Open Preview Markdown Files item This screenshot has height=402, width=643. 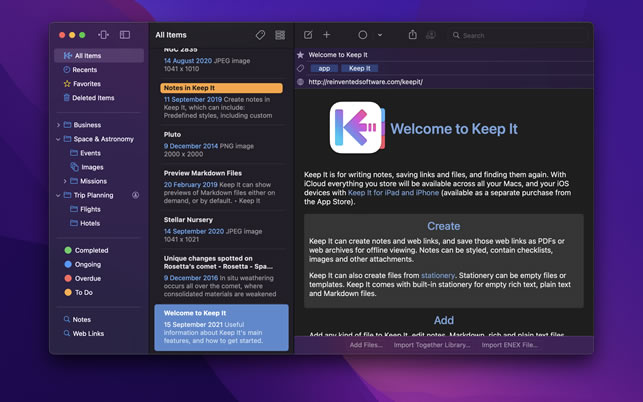(221, 187)
